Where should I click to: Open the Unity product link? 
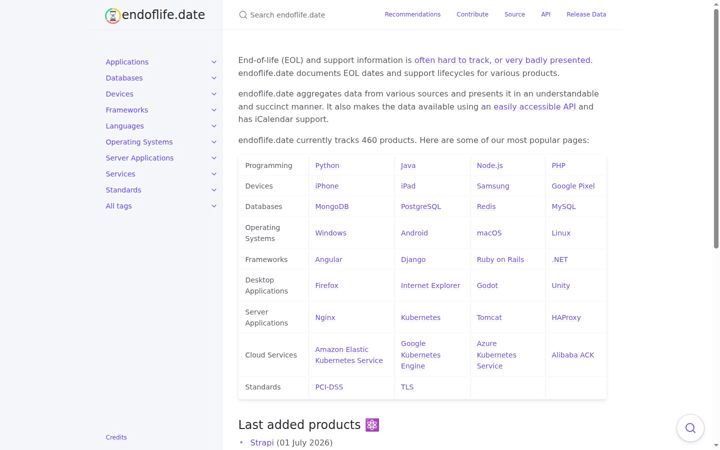(560, 286)
